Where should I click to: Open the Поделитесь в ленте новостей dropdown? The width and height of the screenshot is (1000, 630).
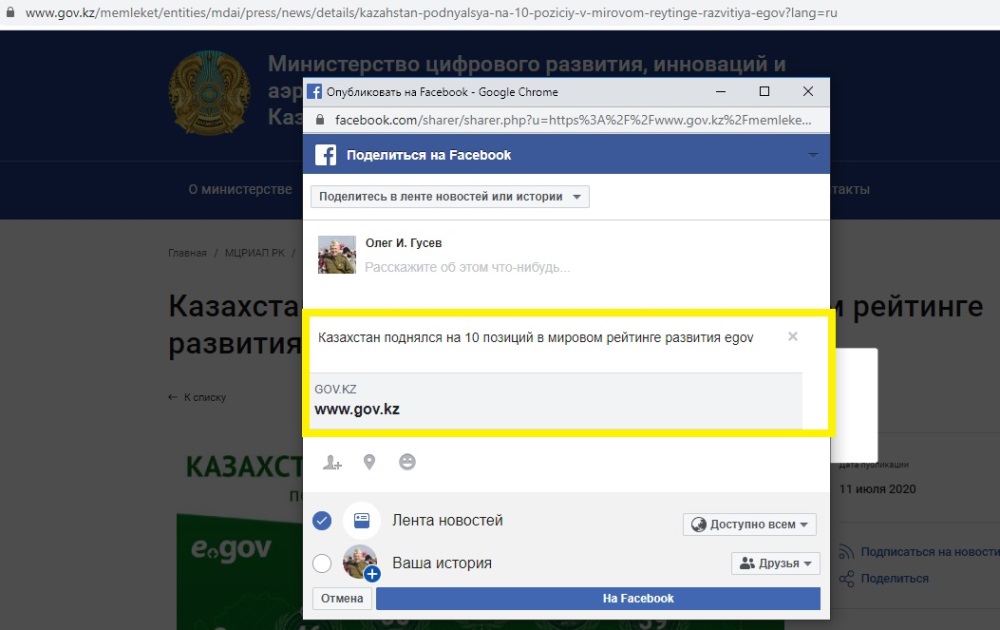449,197
